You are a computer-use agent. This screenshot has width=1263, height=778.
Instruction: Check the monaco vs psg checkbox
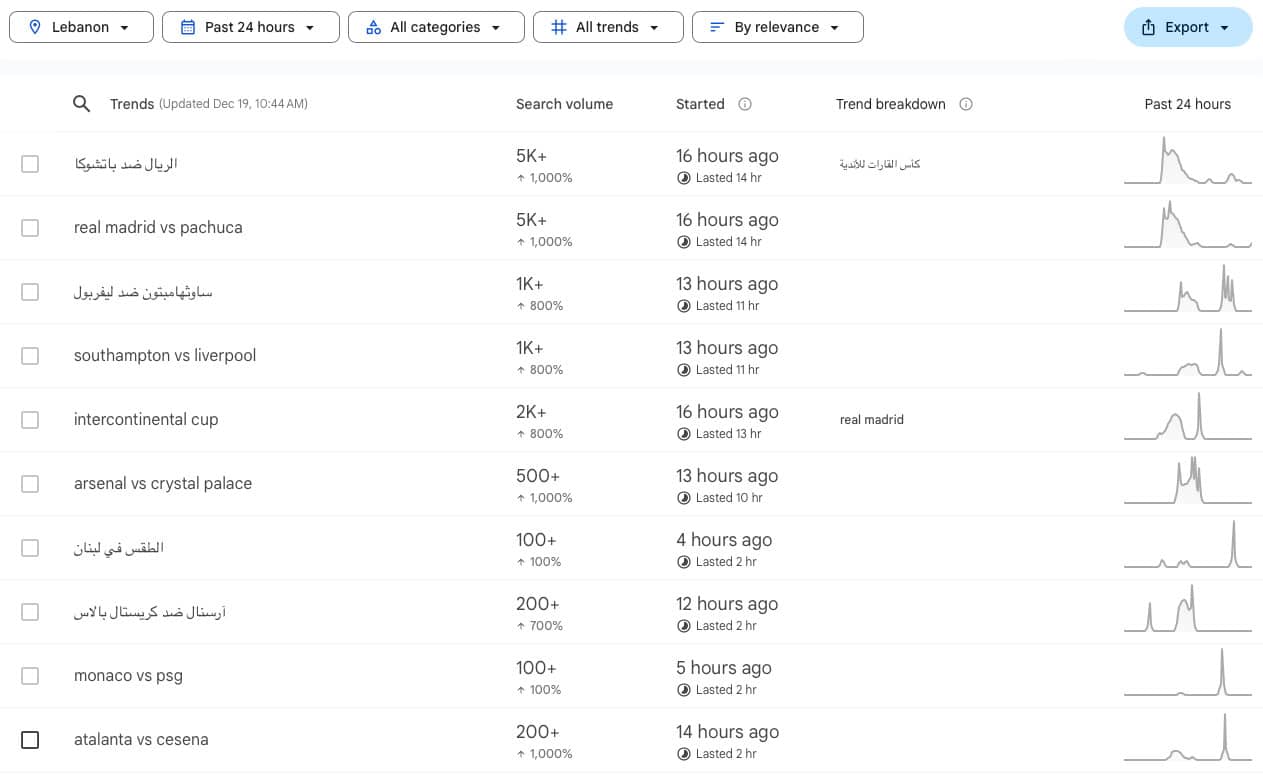(x=30, y=676)
